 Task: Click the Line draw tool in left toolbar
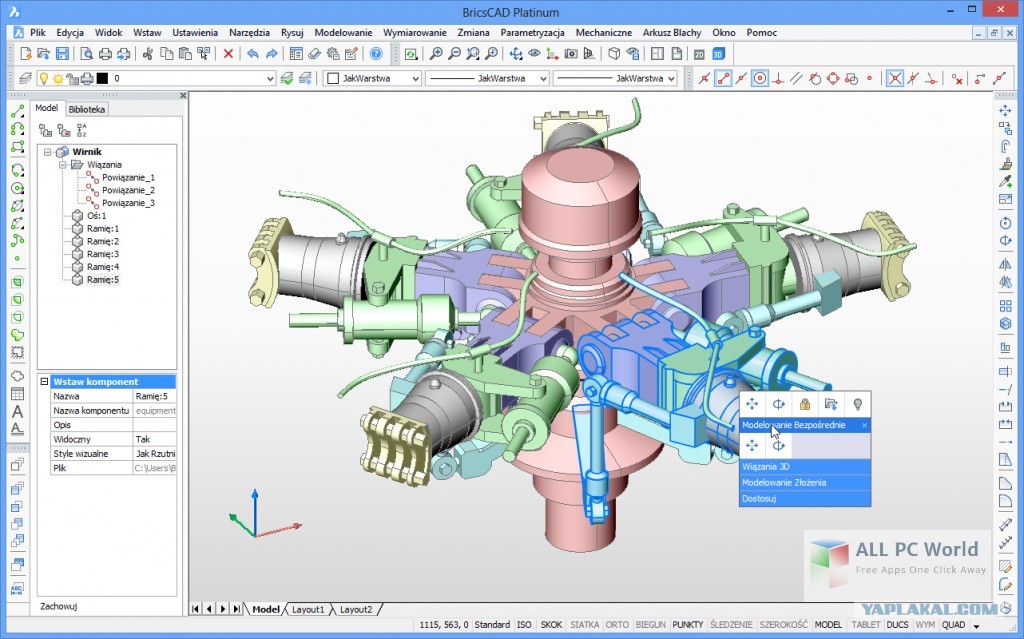18,112
